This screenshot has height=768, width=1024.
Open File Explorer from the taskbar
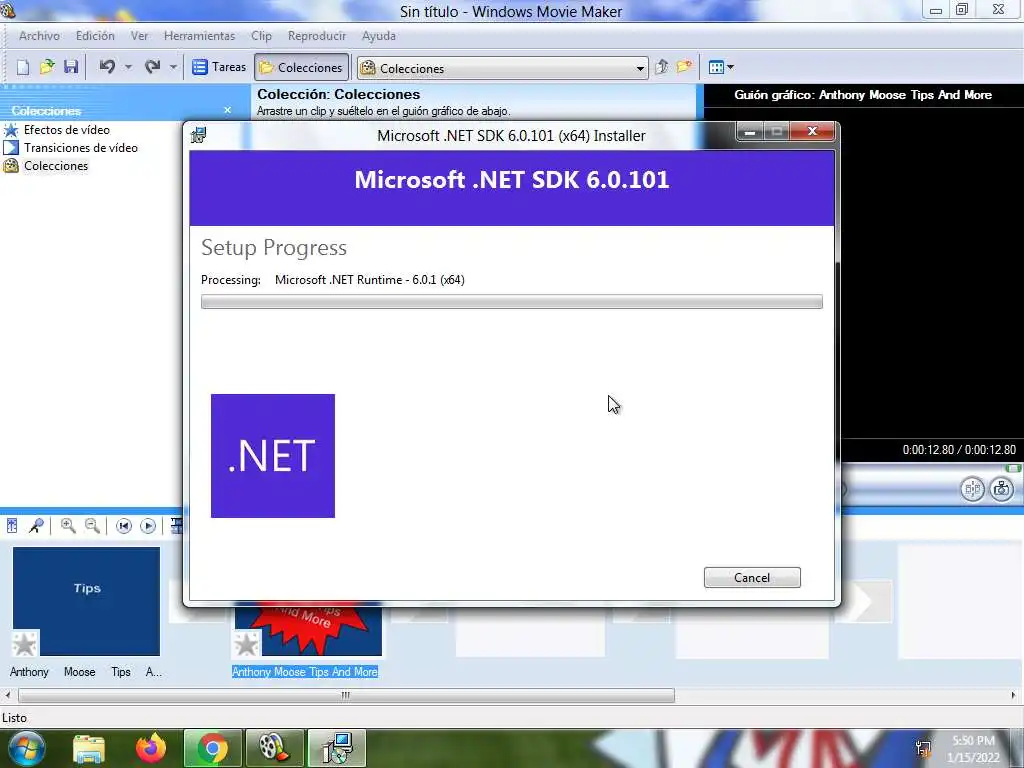click(89, 749)
